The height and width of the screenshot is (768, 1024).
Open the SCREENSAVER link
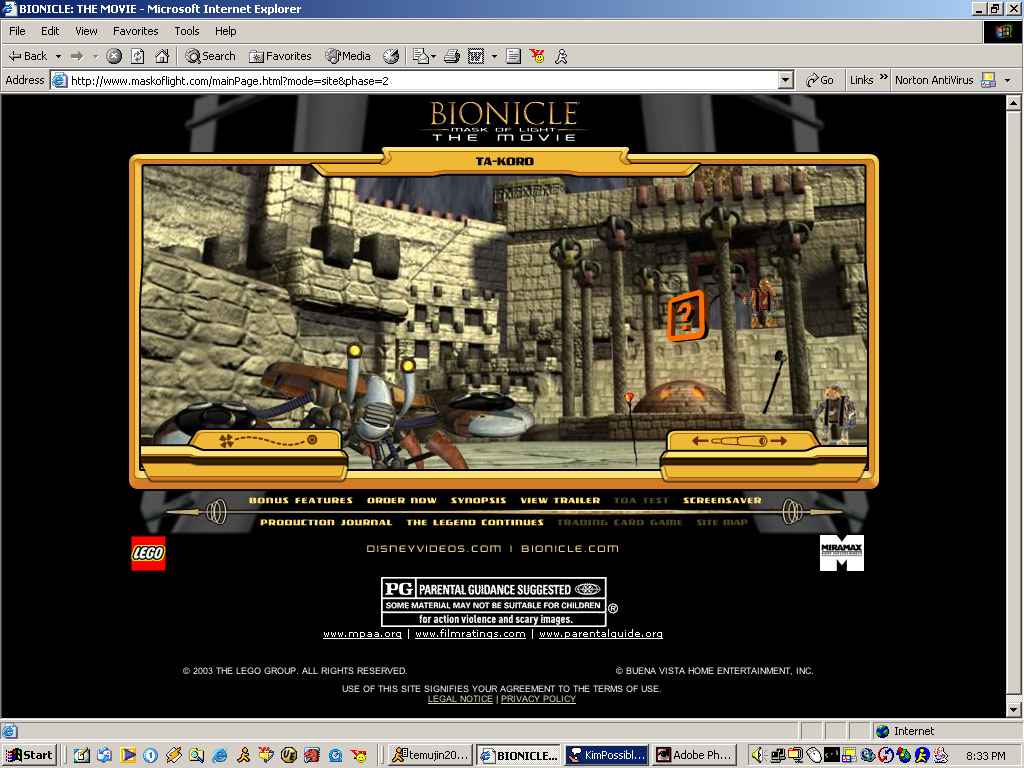pyautogui.click(x=722, y=500)
